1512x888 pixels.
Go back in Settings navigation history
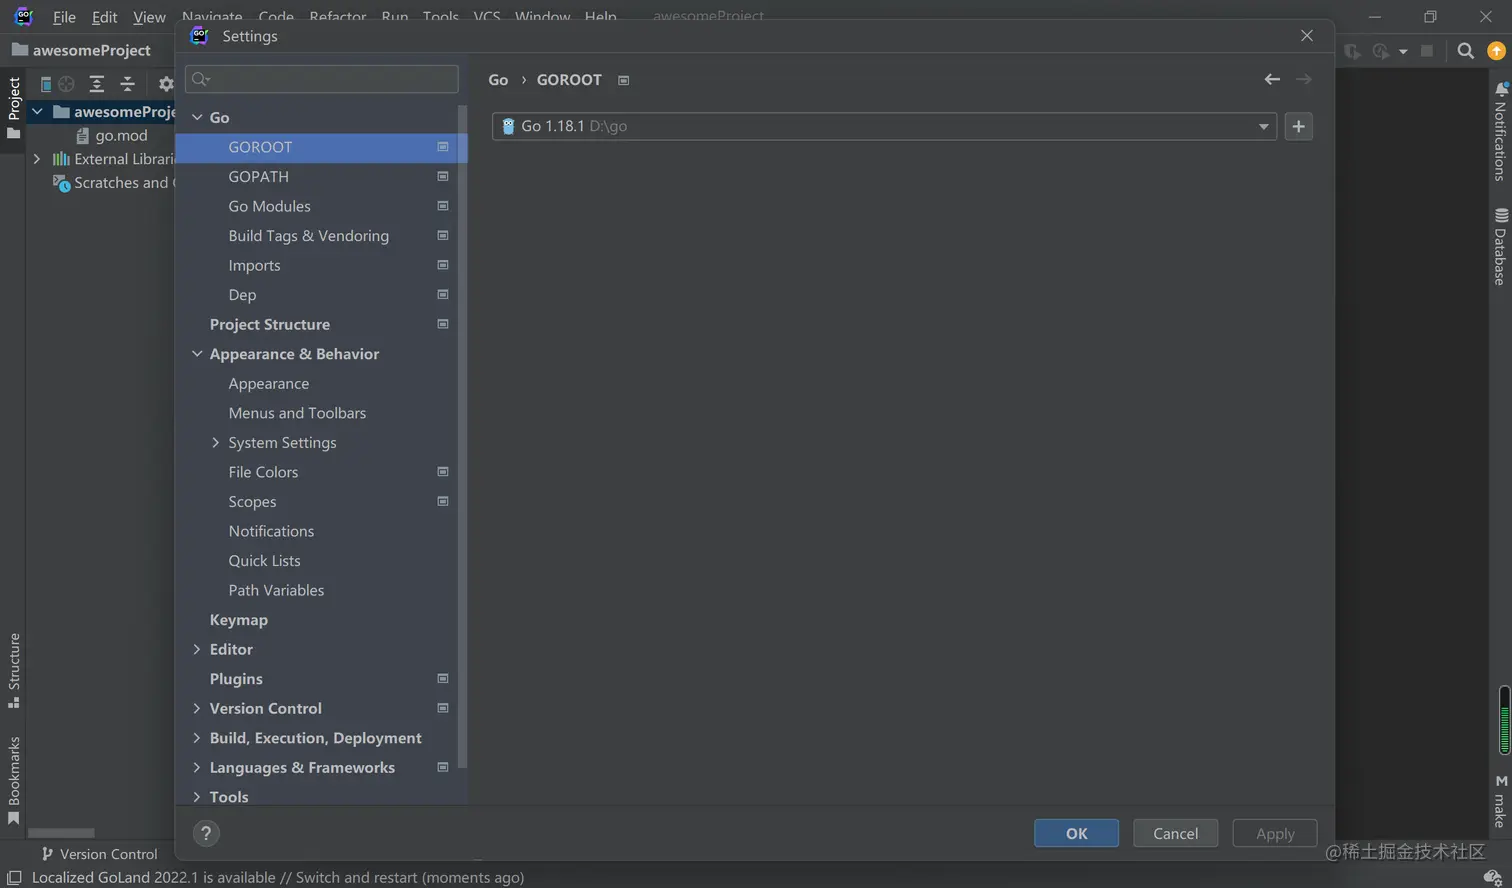click(1272, 79)
